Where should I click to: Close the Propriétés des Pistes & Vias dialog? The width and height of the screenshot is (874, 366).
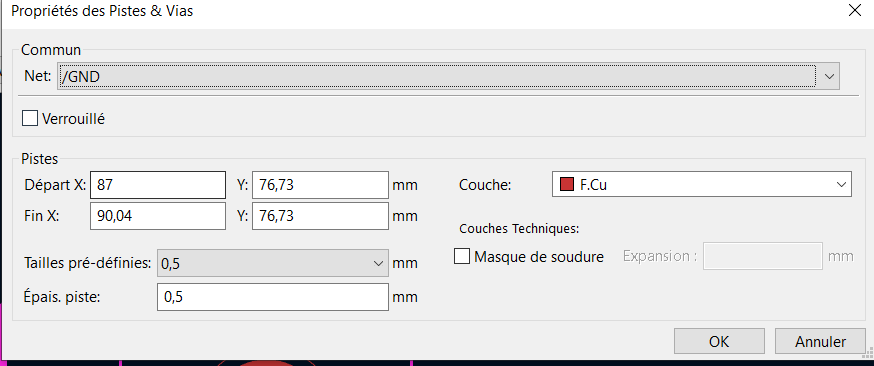[x=854, y=11]
